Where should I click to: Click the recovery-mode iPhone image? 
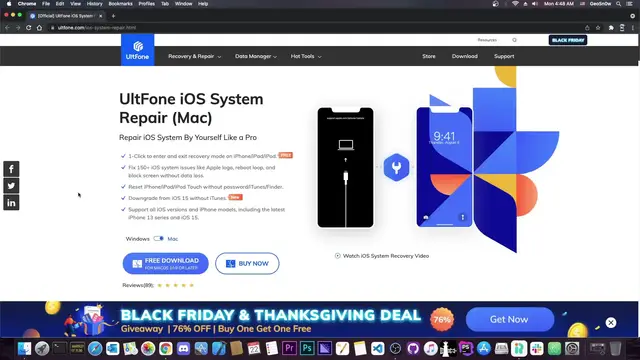pyautogui.click(x=345, y=167)
